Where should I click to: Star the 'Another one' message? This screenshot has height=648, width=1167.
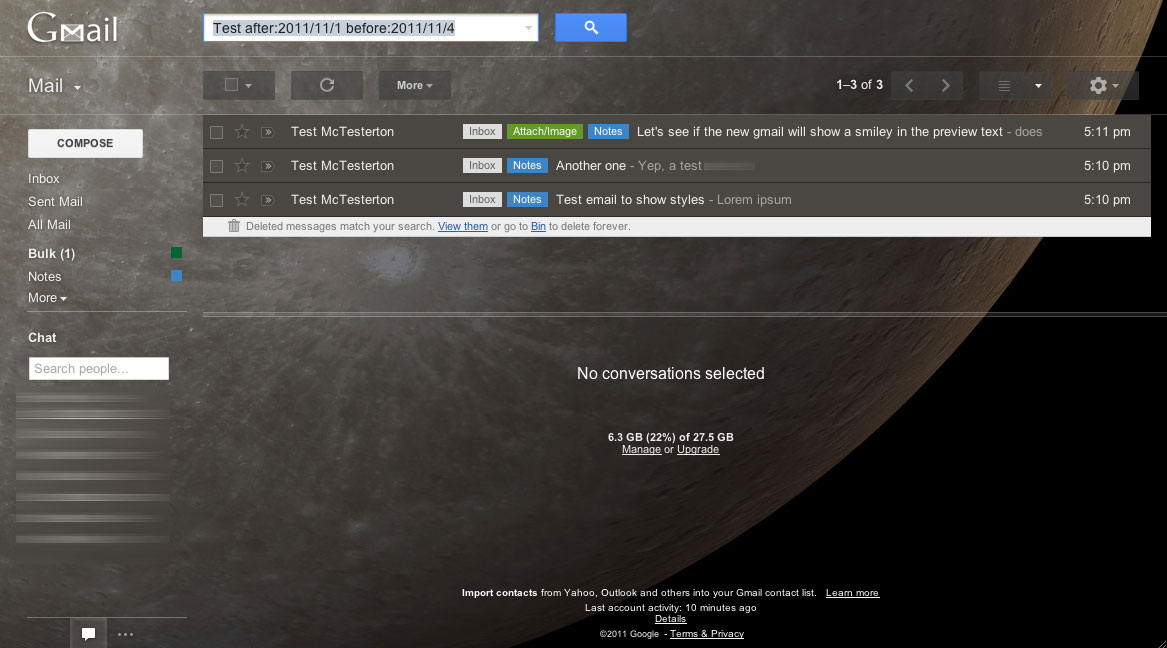[x=242, y=166]
